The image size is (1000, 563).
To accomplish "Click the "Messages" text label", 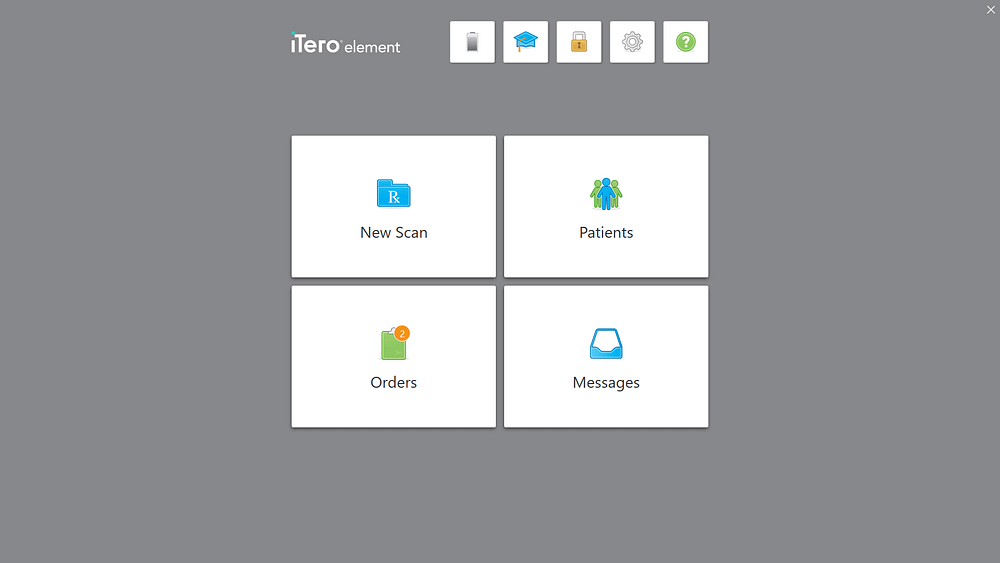I will click(x=606, y=383).
